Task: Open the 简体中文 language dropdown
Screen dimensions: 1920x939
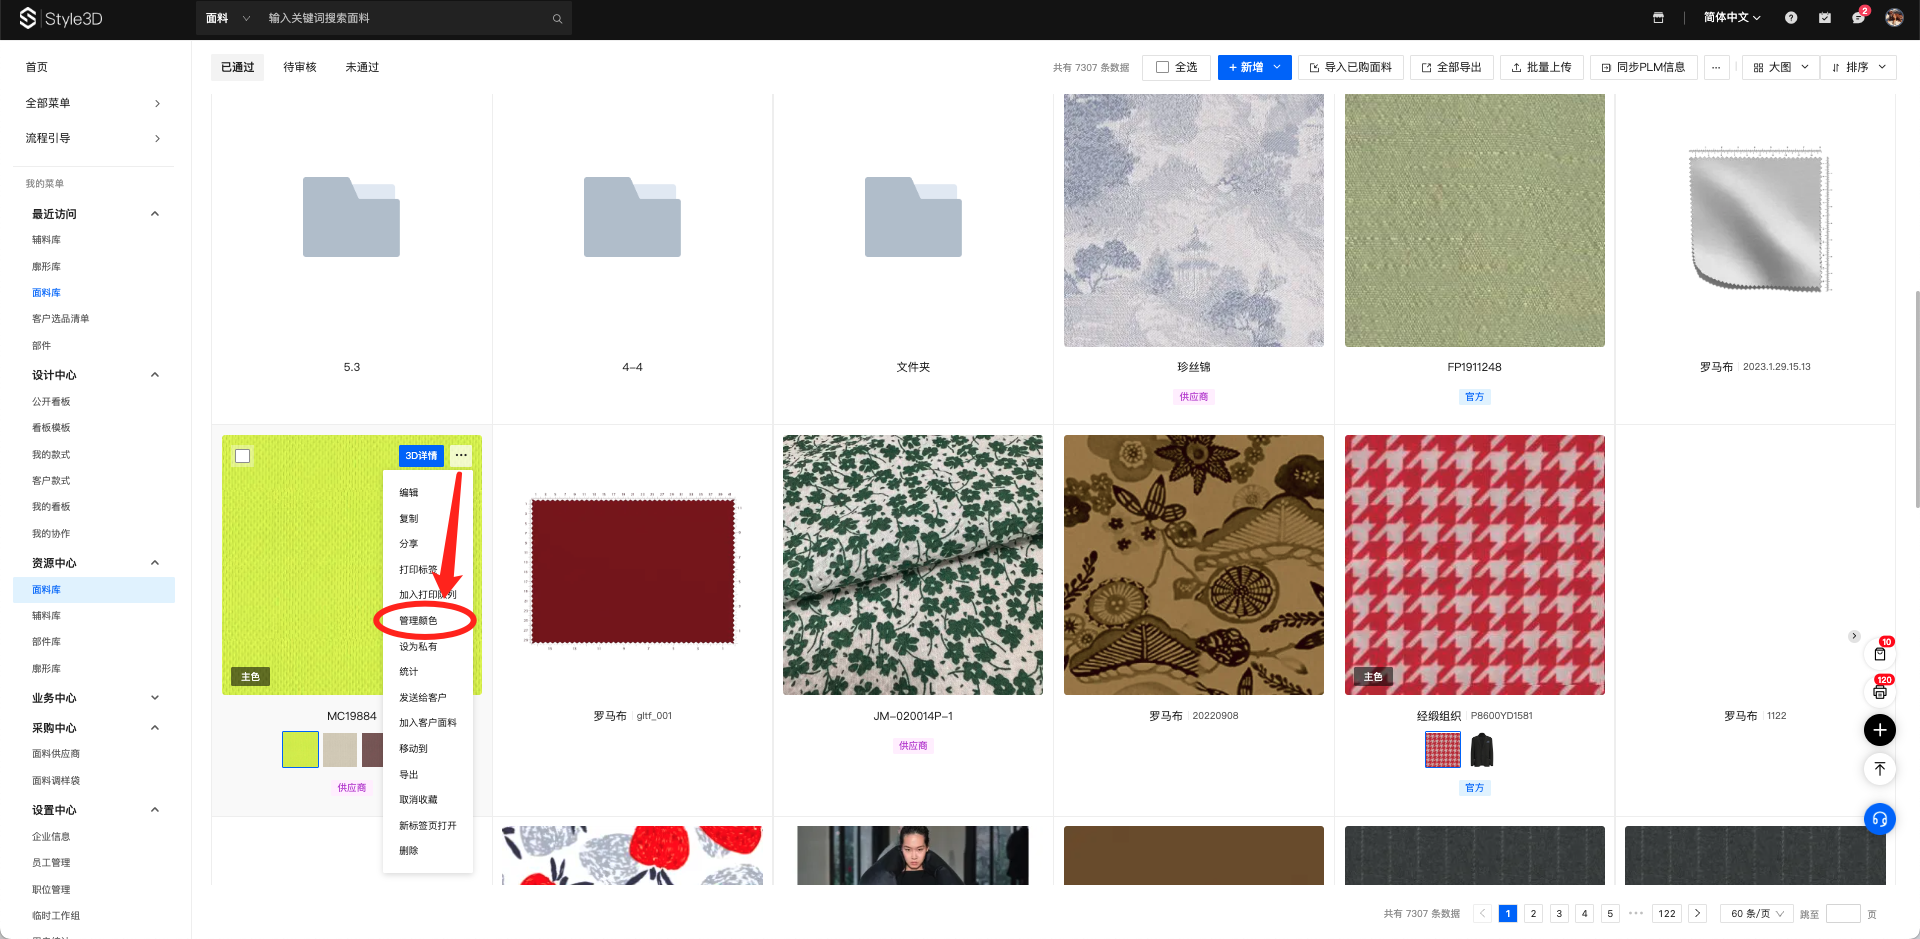Action: 1732,18
